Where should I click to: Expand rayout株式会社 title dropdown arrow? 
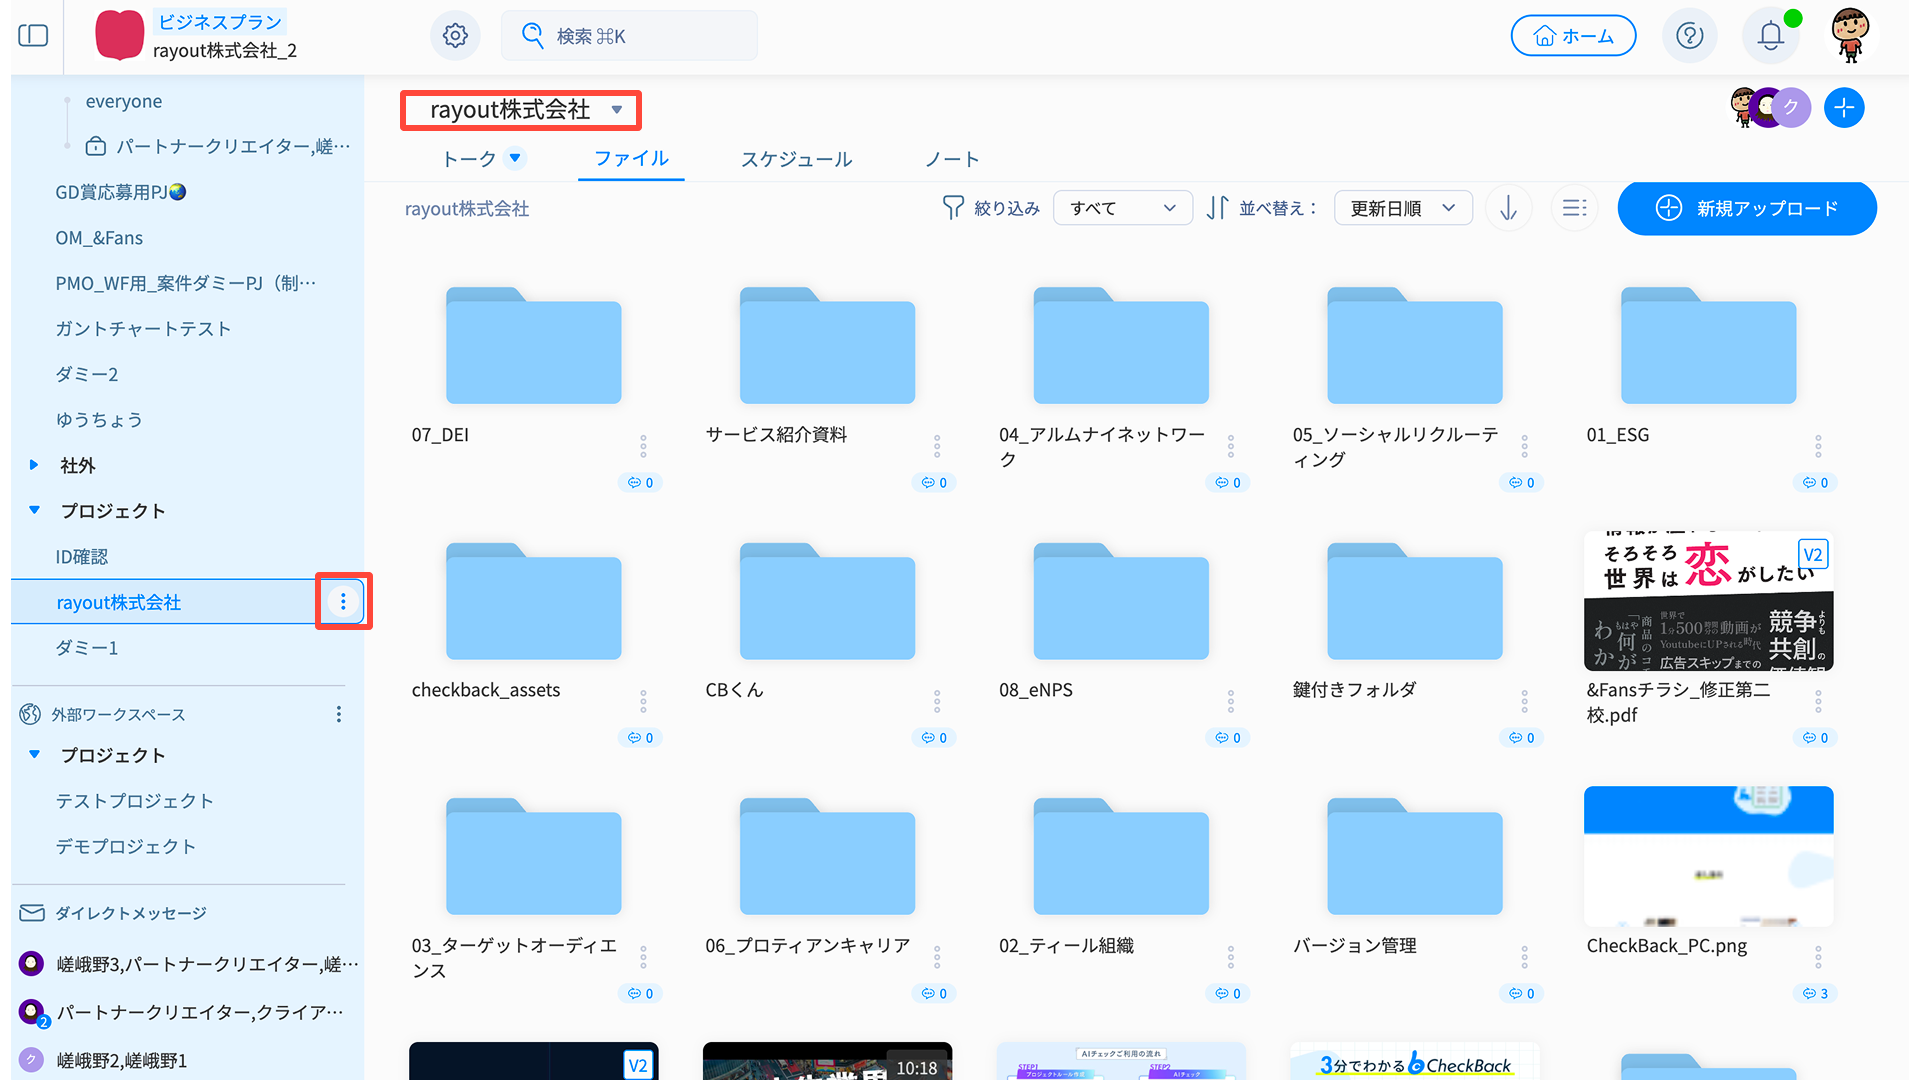click(x=617, y=110)
